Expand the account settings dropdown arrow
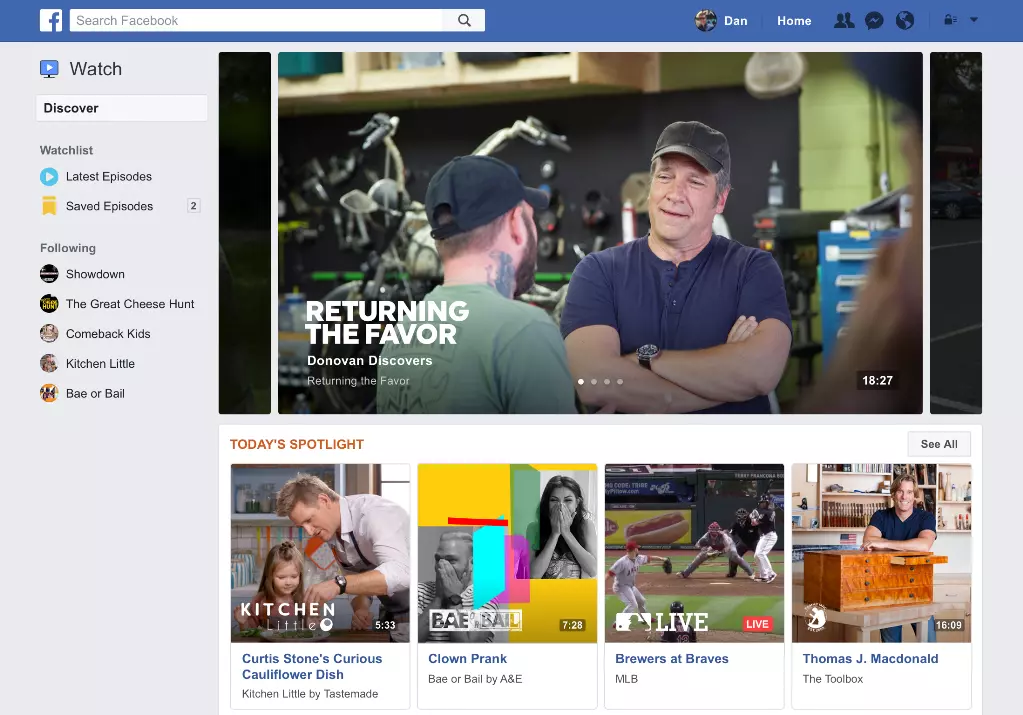 pos(974,20)
